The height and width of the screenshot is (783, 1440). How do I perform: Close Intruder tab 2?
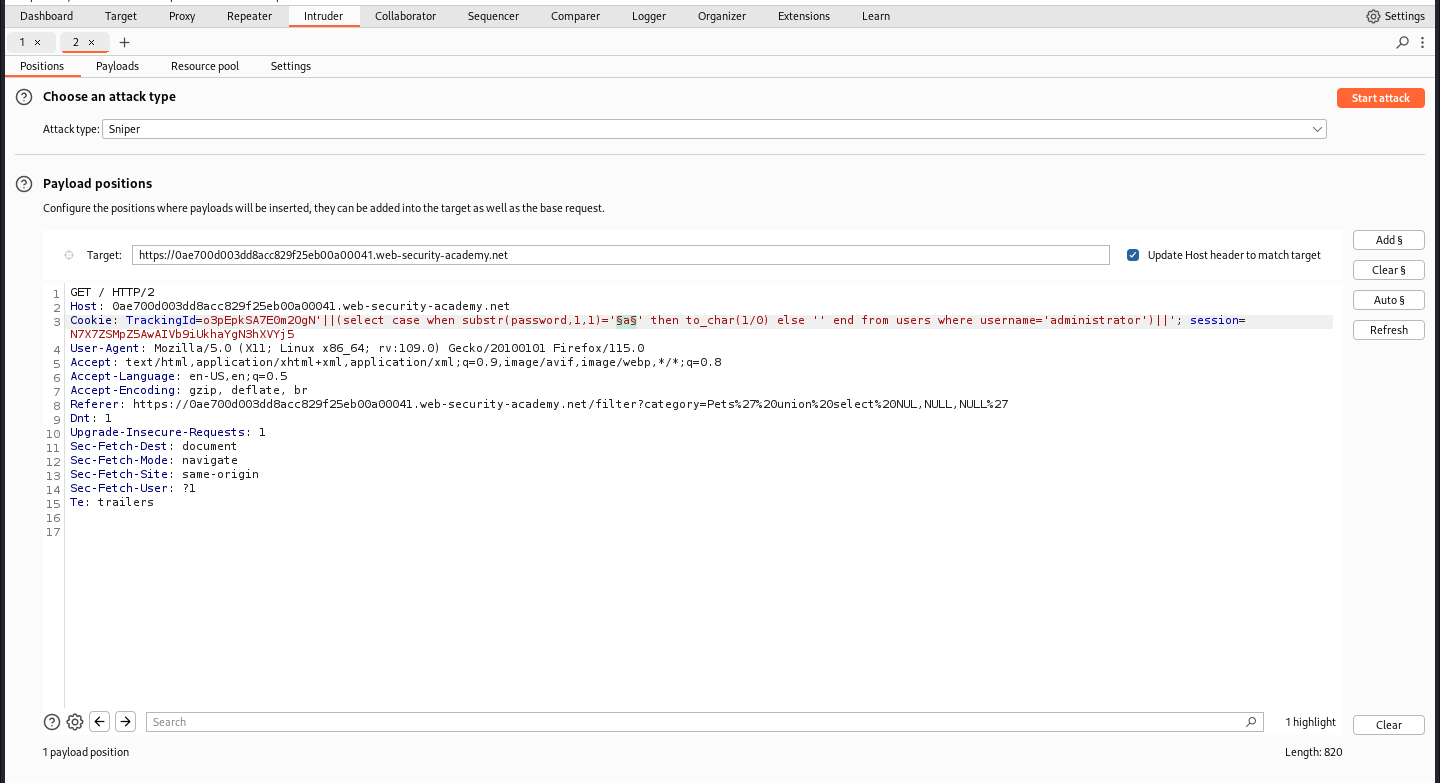(x=91, y=42)
